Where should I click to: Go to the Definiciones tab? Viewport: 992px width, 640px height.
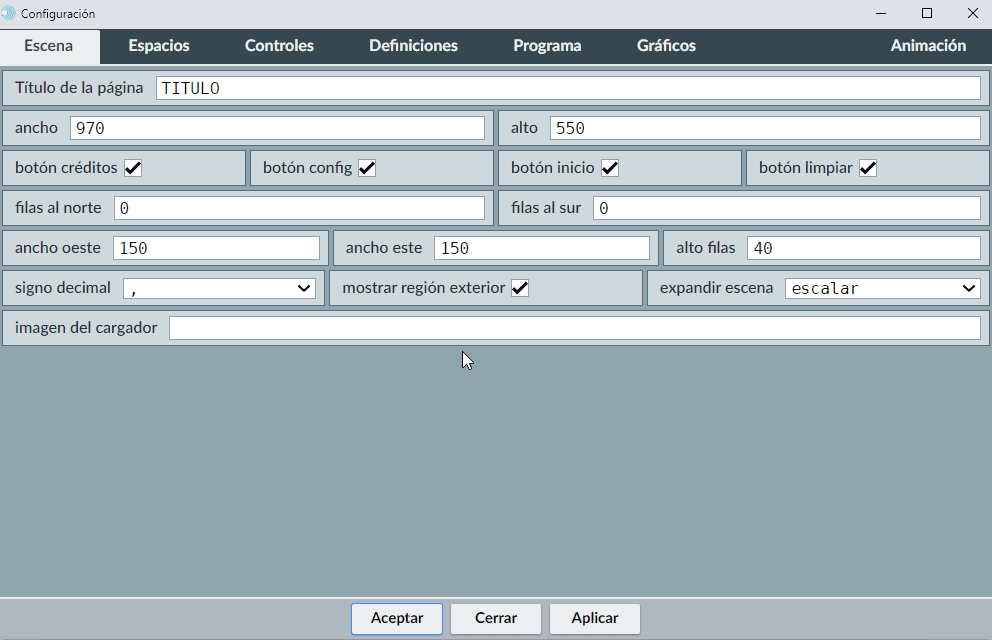tap(413, 46)
